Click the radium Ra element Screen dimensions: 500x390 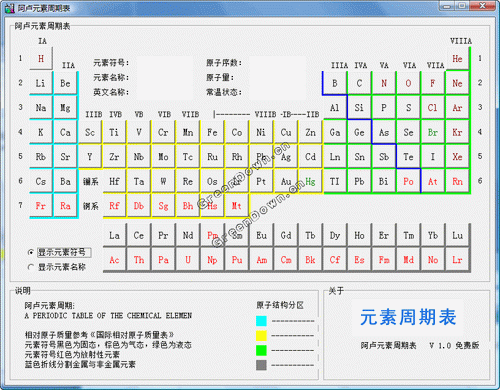pyautogui.click(x=65, y=206)
